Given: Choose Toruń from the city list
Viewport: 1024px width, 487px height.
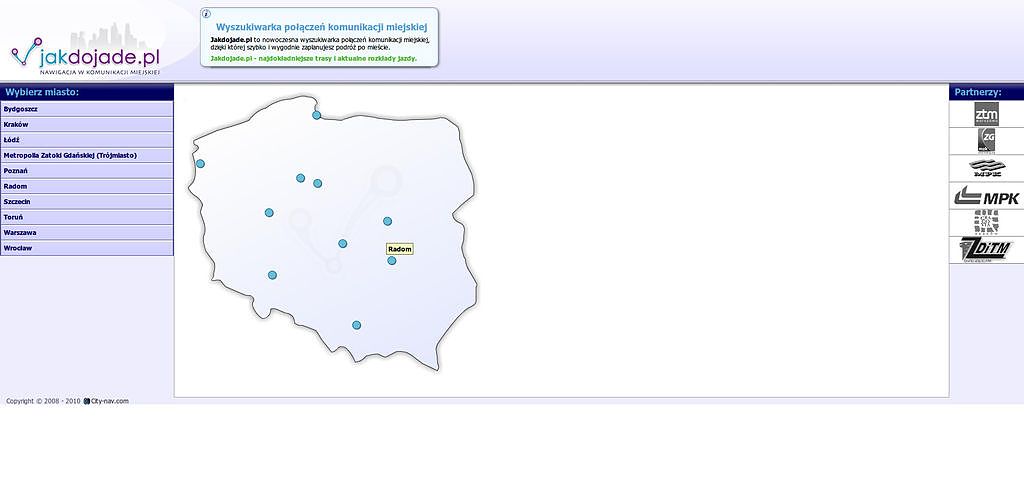Looking at the screenshot, I should (x=87, y=217).
